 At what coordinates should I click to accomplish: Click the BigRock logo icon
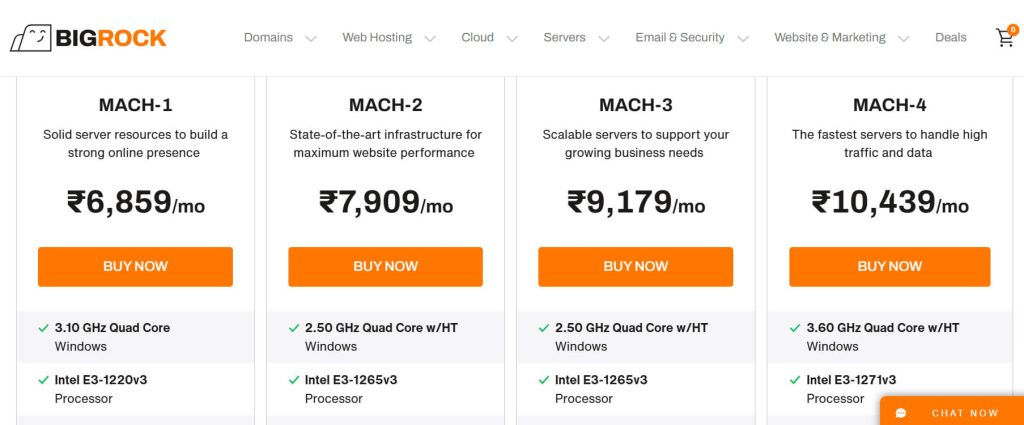(30, 38)
